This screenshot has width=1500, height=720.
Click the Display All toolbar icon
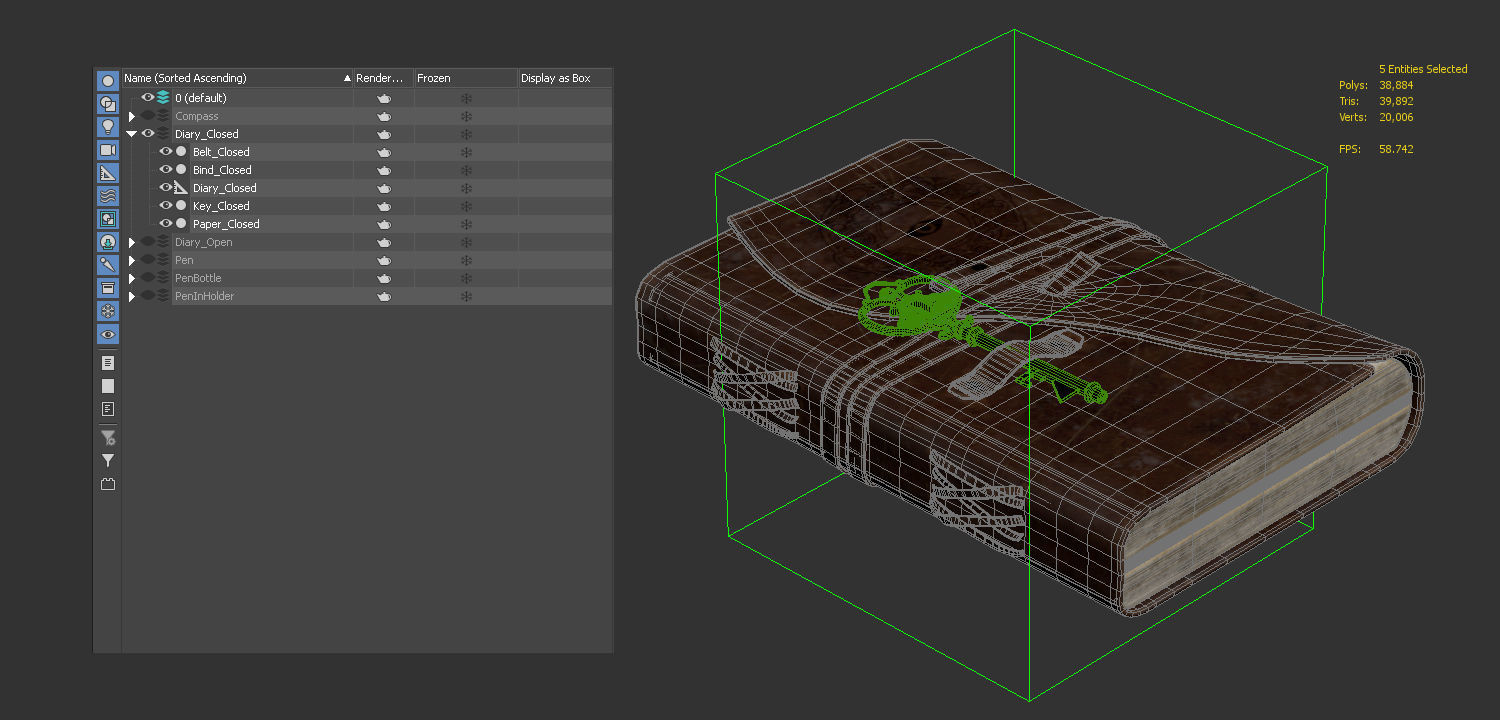108,363
